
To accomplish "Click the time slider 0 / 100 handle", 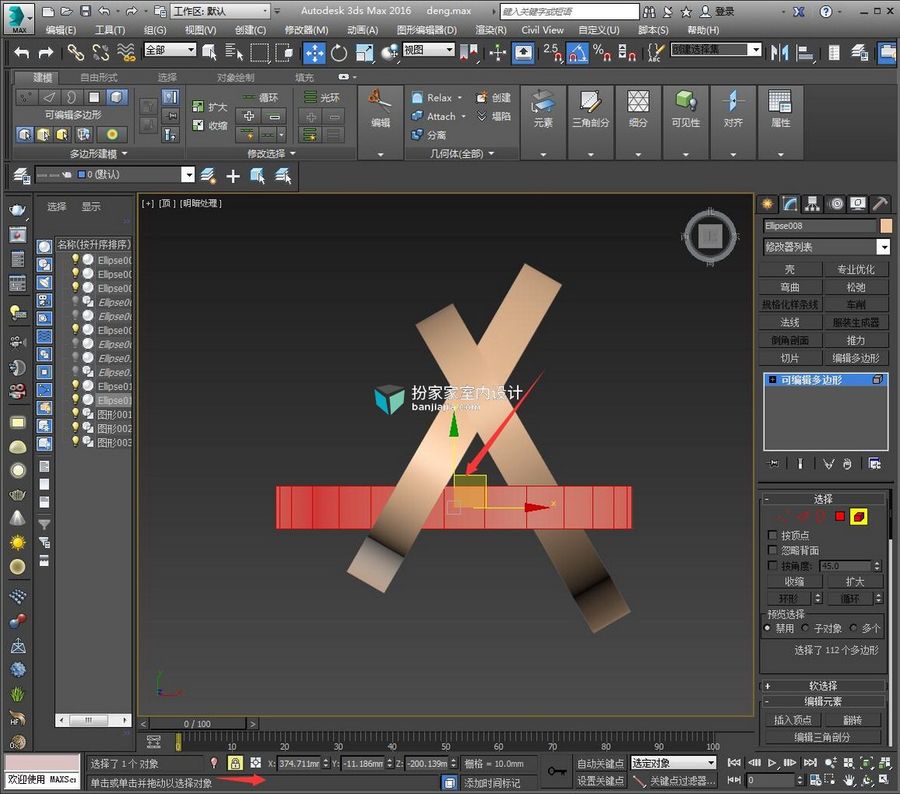I will point(197,723).
